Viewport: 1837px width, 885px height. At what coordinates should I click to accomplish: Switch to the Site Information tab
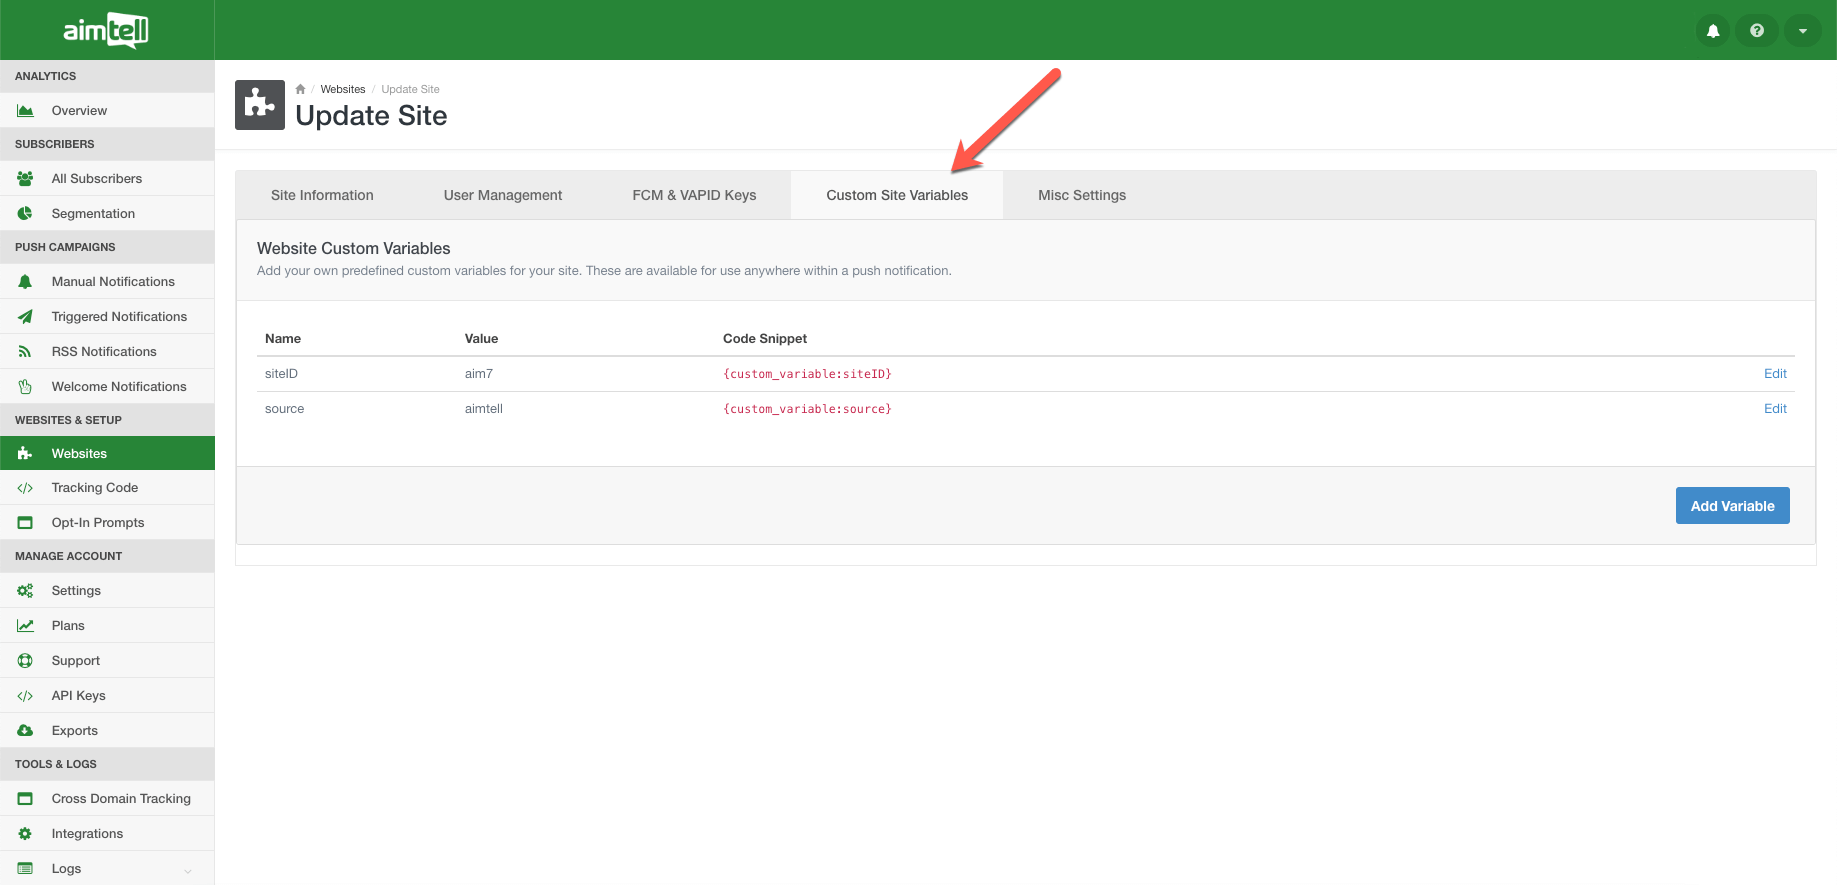coord(322,195)
